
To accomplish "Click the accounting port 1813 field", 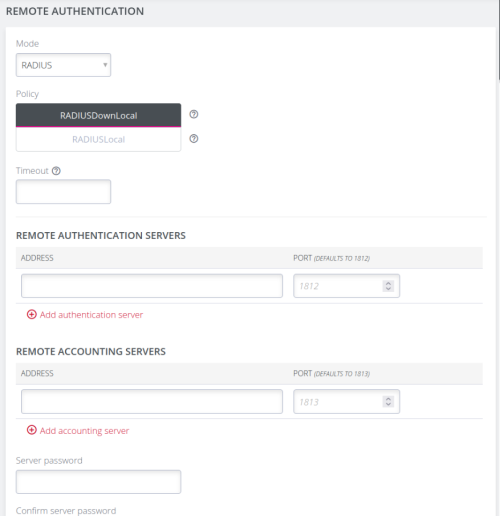I will tap(346, 401).
